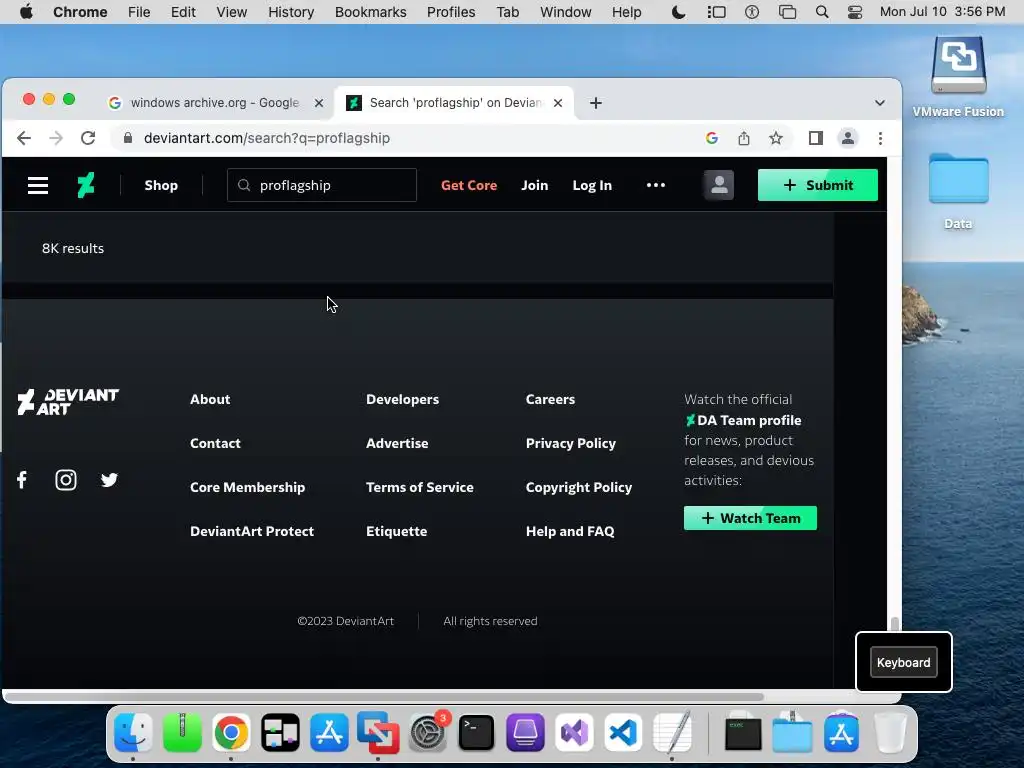Open the Core Membership footer link
Image resolution: width=1024 pixels, height=768 pixels.
pos(247,487)
